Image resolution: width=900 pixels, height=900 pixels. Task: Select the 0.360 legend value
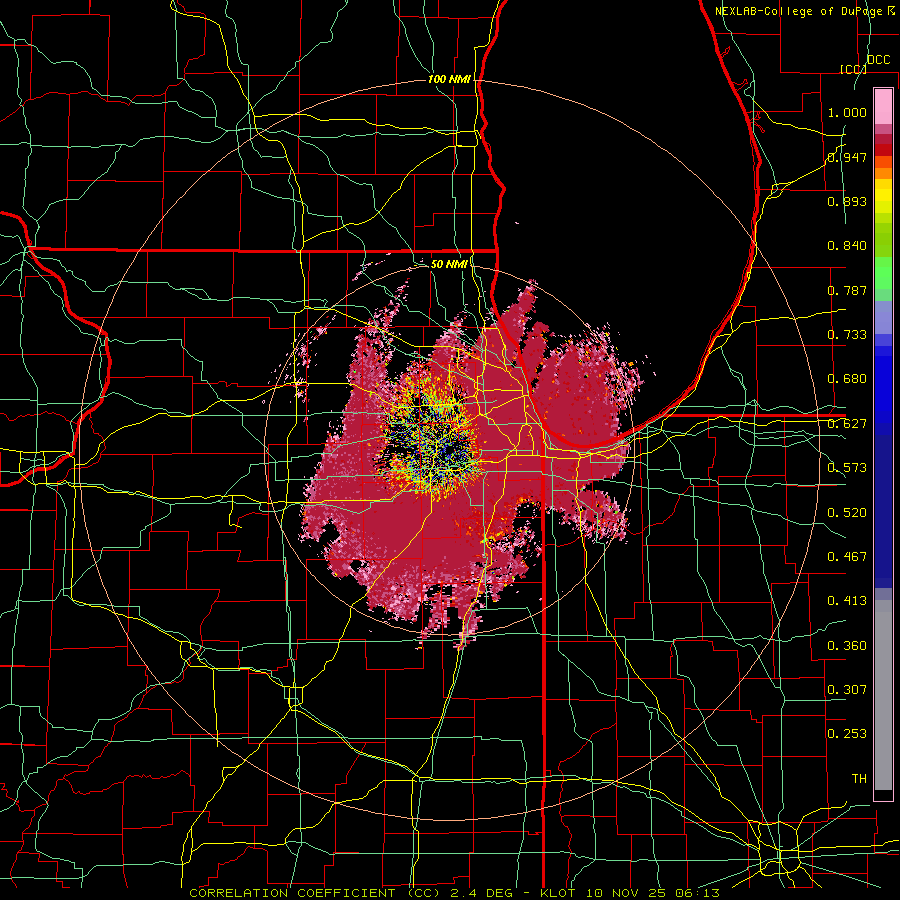pos(847,646)
